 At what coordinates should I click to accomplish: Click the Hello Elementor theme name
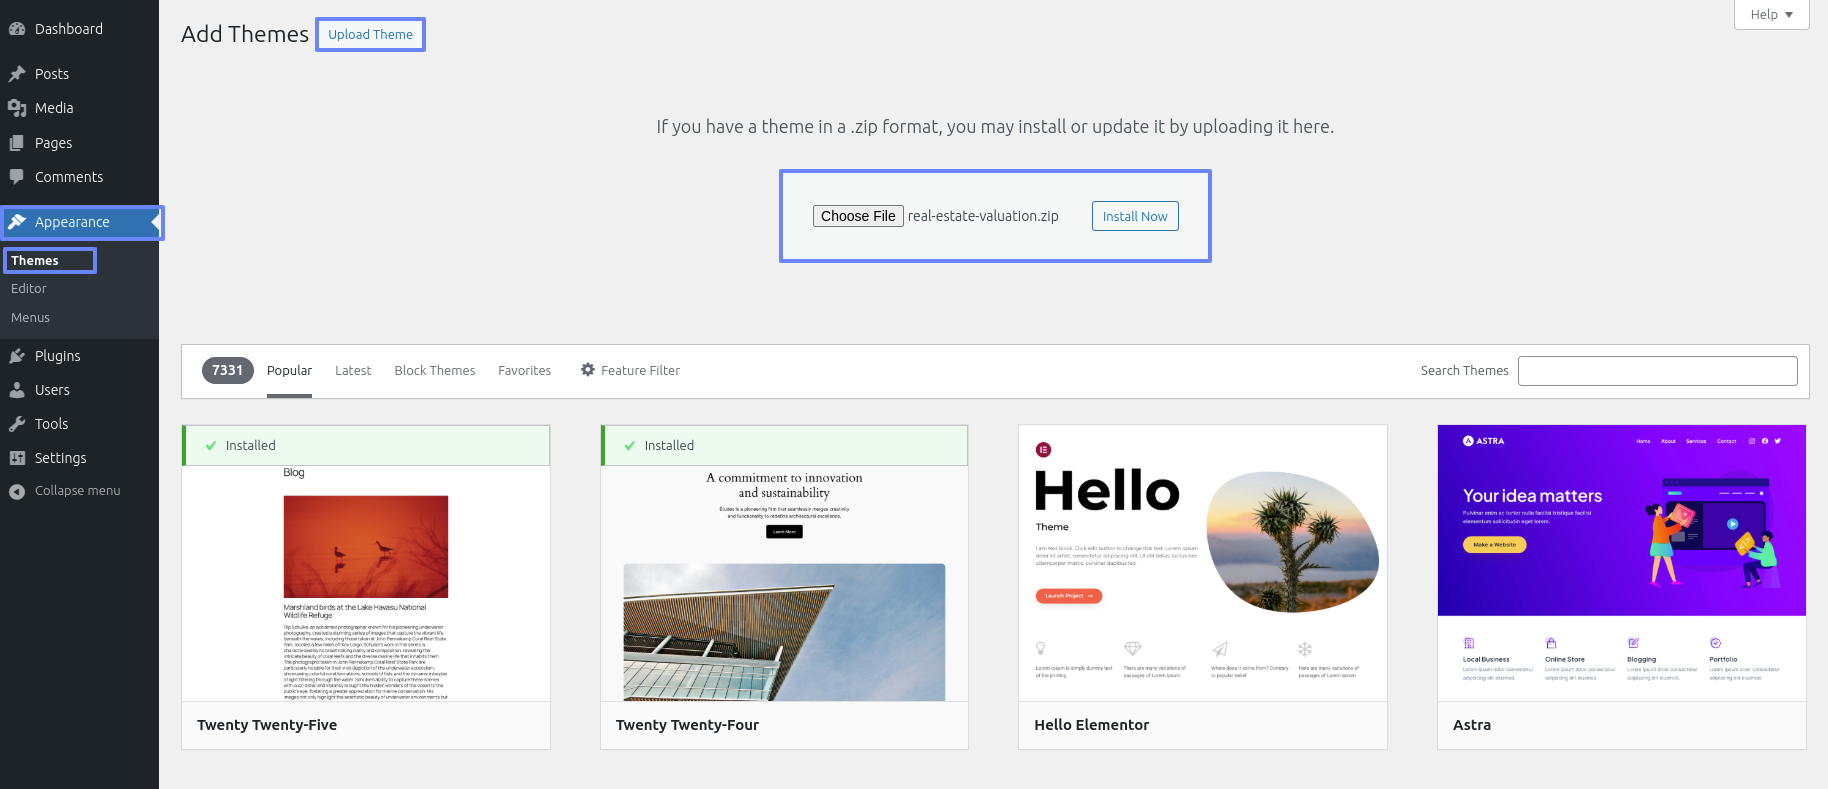tap(1092, 725)
